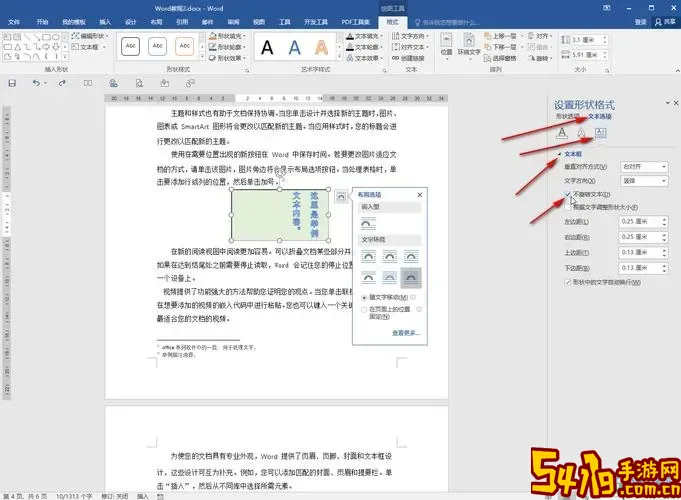Select Fix position on page radio button
This screenshot has height=500, width=681.
(364, 310)
